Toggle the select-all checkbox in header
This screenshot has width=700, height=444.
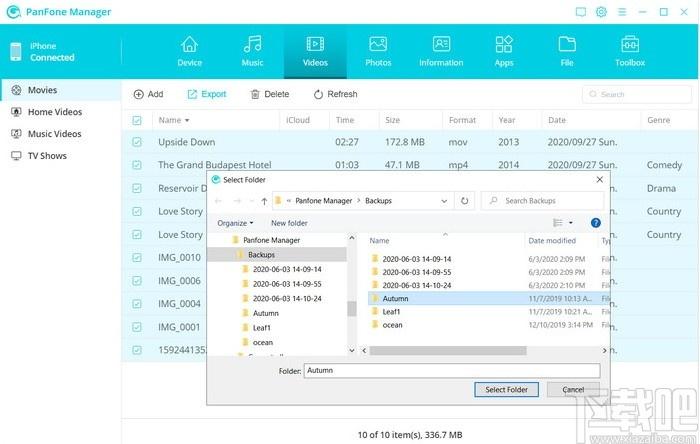click(137, 120)
